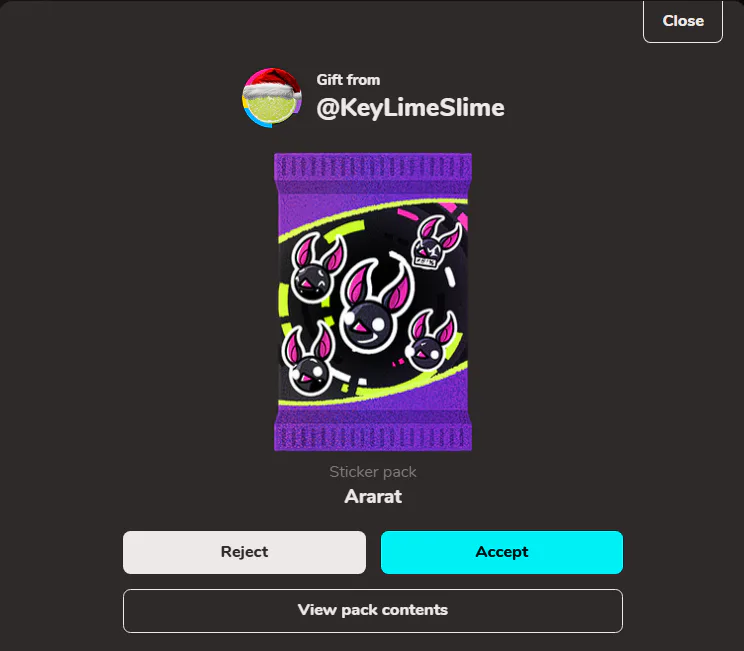Click the winking bat sticker on the pack

(x=316, y=267)
